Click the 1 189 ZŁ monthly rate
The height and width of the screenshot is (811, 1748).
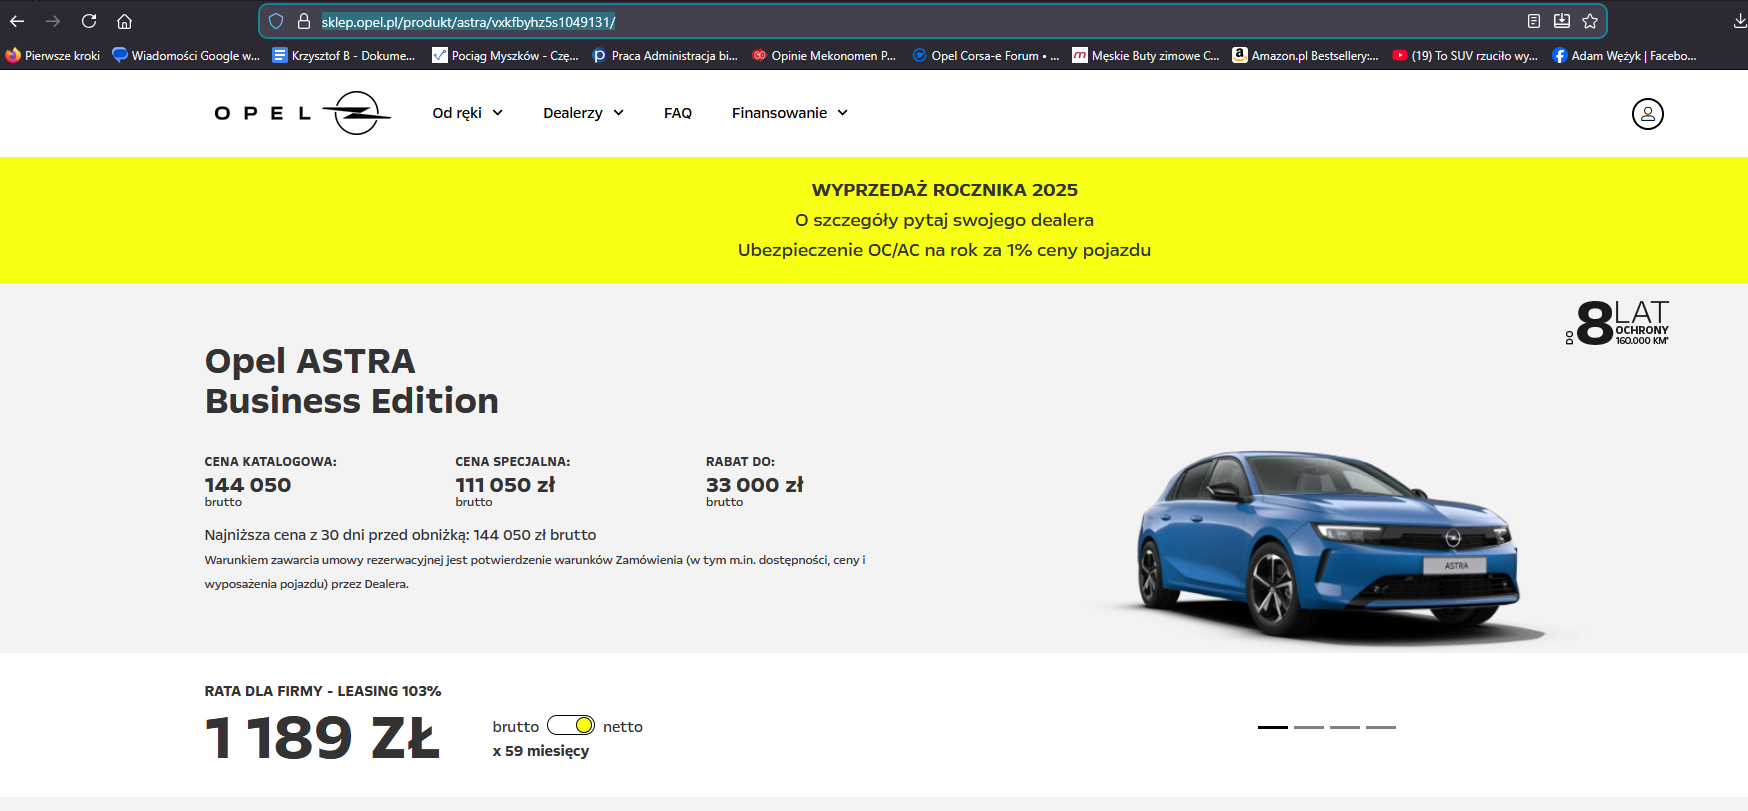[x=322, y=738]
